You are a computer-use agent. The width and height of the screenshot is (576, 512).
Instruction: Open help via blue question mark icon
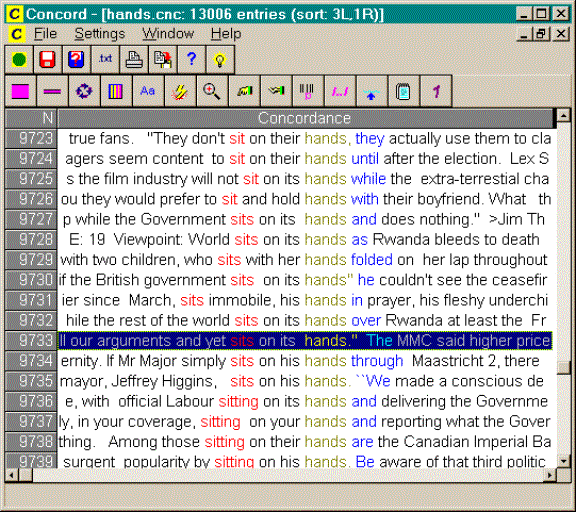[x=191, y=60]
